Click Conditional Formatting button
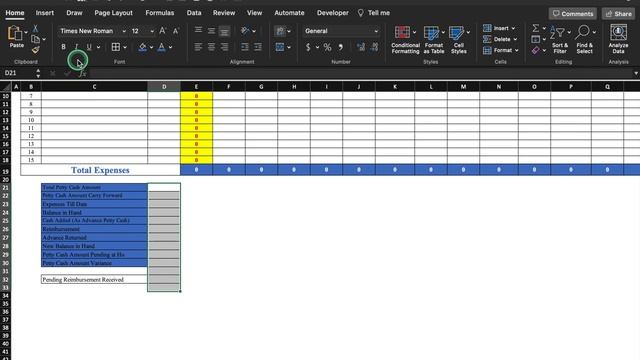This screenshot has width=640, height=360. [405, 39]
